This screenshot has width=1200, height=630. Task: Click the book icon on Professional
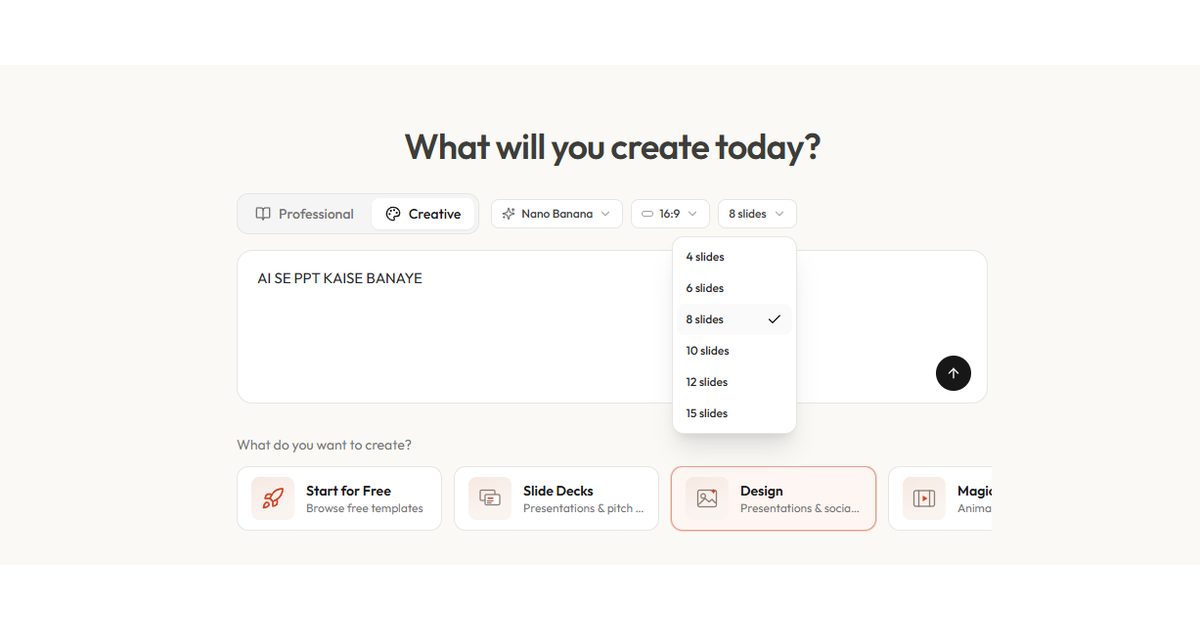pos(263,214)
